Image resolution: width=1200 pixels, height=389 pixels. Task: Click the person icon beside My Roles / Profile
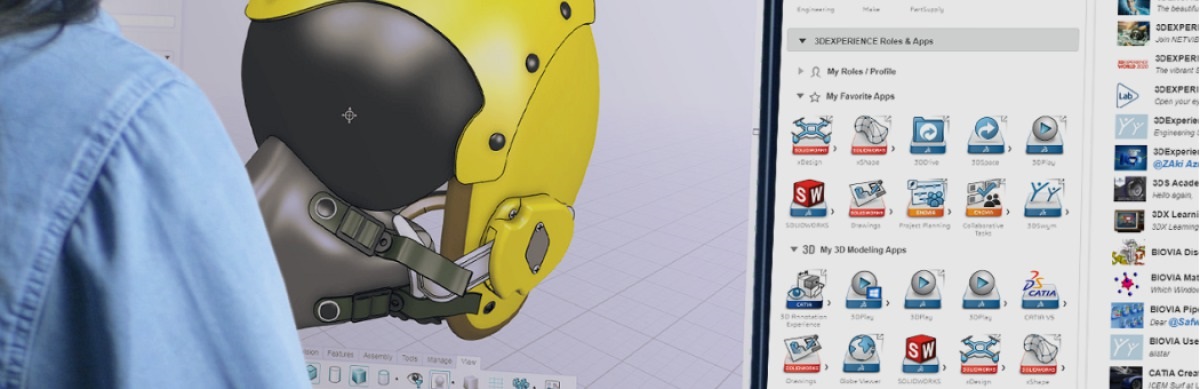point(816,72)
